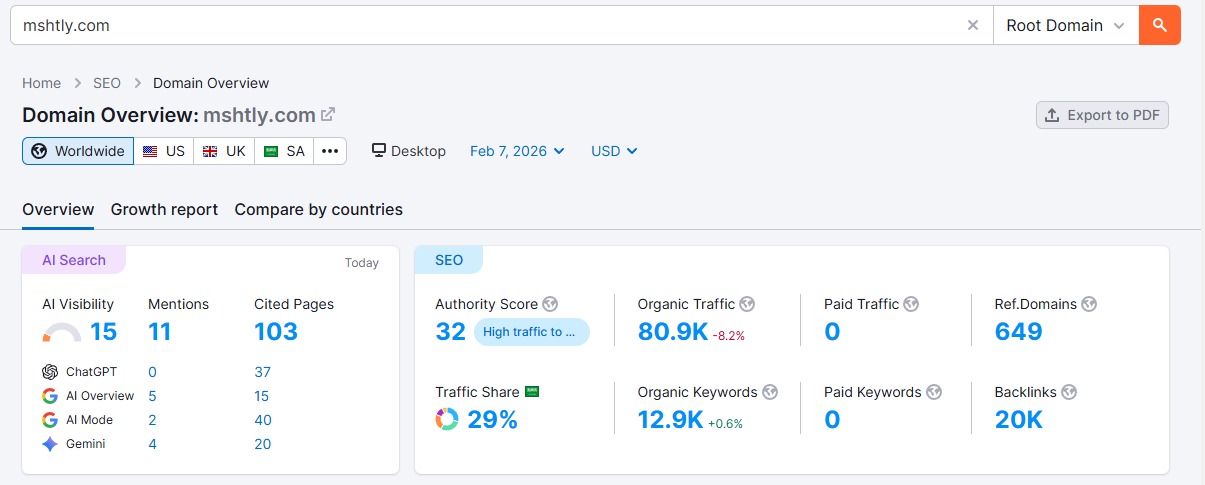Open the Paid Traffic value 0

pos(832,332)
